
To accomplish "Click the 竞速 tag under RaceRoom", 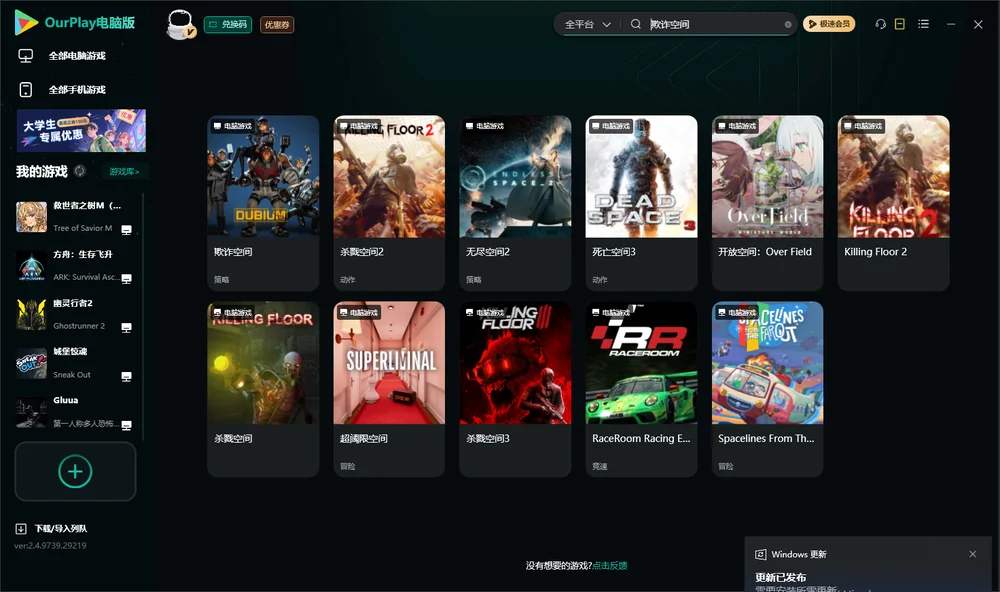I will click(x=599, y=466).
